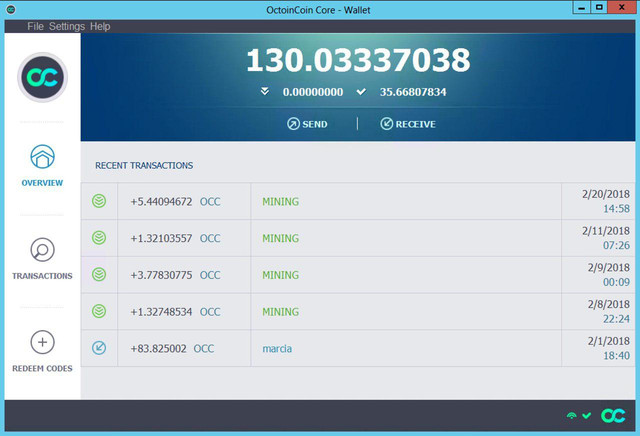Viewport: 640px width, 436px height.
Task: Click date 2/1/2018 18:40
Action: pyautogui.click(x=609, y=348)
